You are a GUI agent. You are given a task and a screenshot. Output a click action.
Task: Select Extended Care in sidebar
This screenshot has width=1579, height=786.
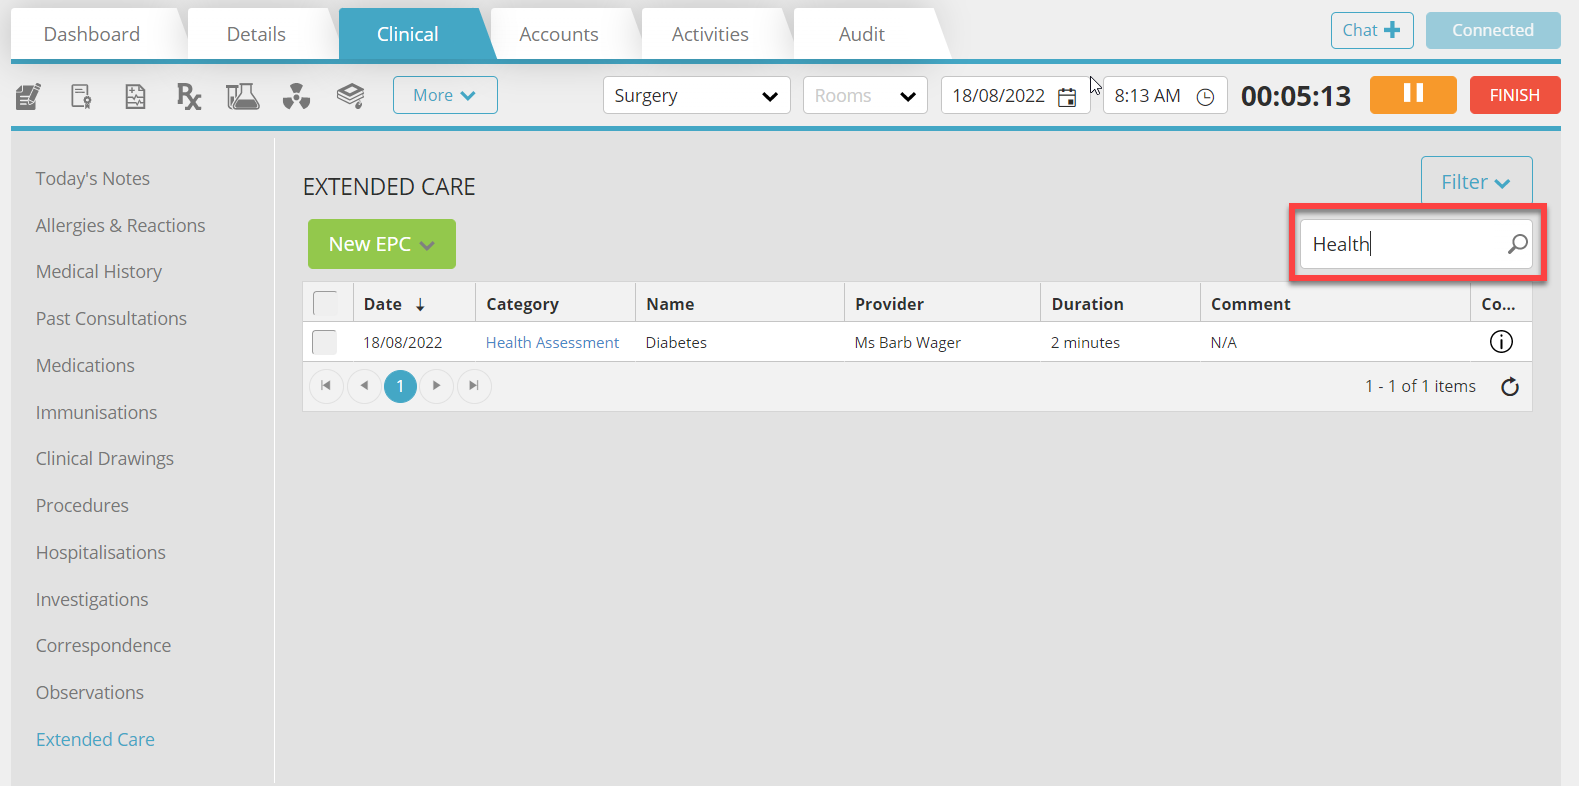point(95,739)
